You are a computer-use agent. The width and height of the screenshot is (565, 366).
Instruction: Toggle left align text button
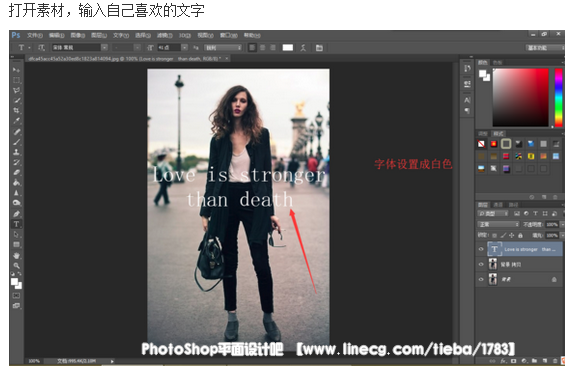click(x=252, y=48)
